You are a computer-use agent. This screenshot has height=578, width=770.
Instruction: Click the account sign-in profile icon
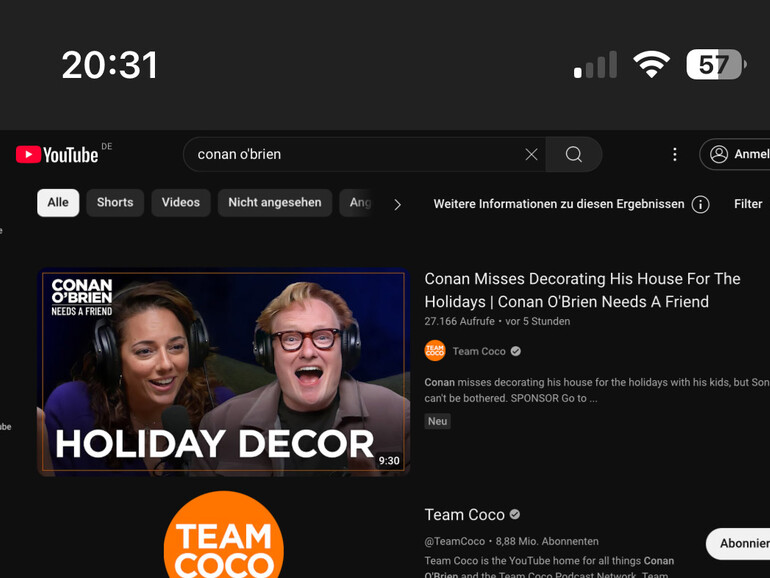click(x=719, y=154)
